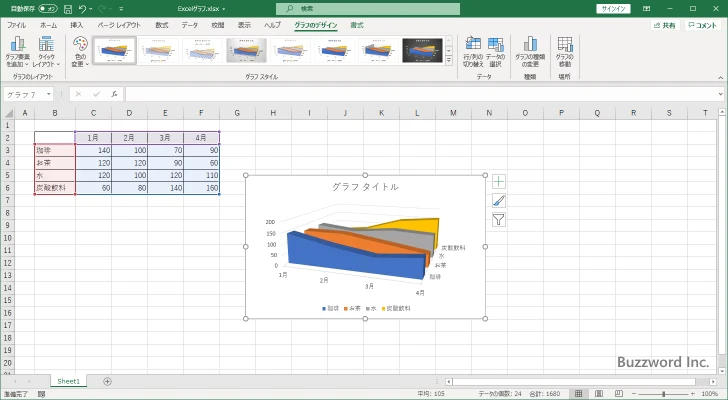
Task: Expand the Name Box dropdown
Action: 48,94
